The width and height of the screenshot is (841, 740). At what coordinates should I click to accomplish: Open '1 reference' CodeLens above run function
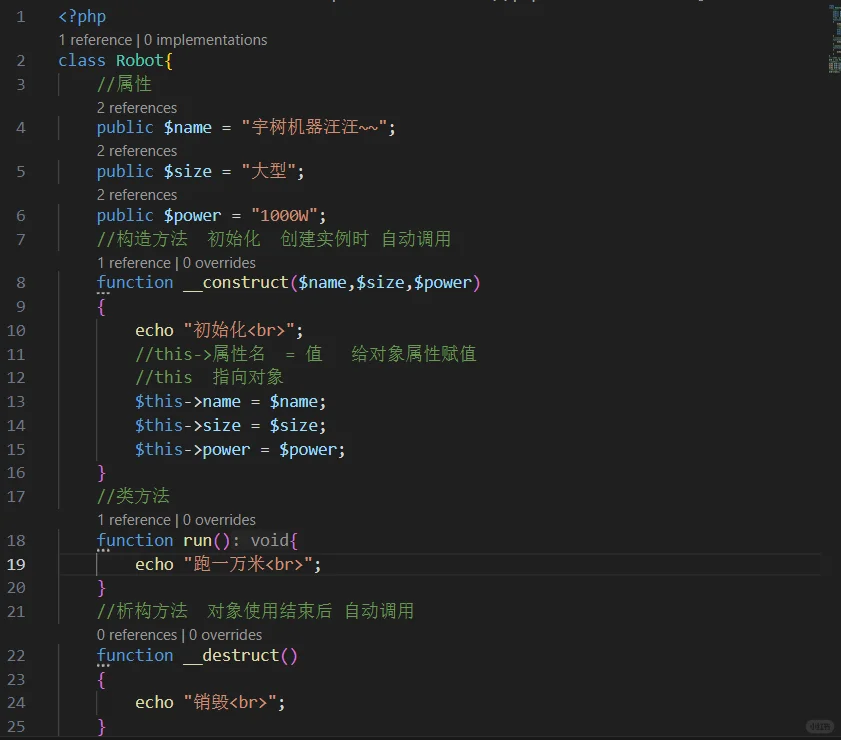point(134,520)
